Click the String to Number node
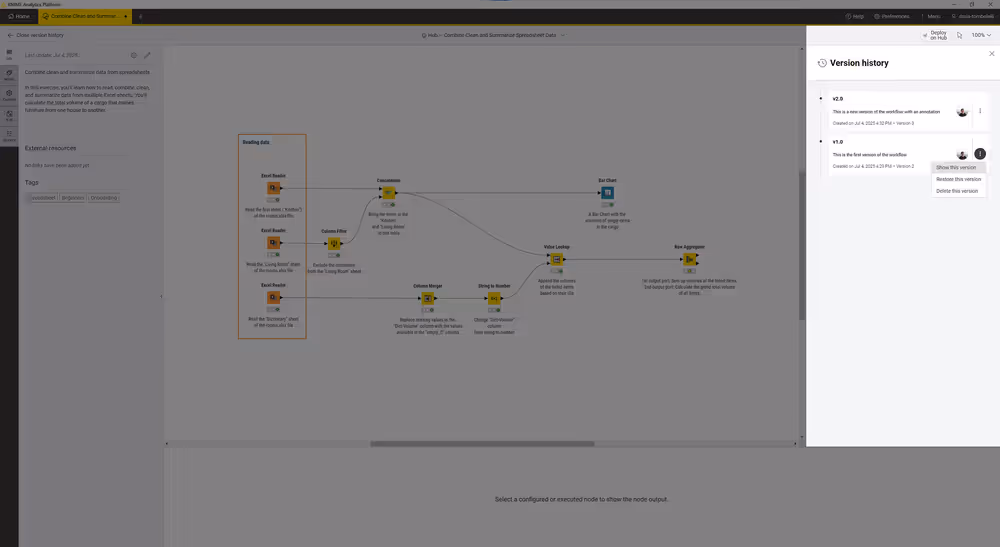The width and height of the screenshot is (1000, 547). pos(494,298)
